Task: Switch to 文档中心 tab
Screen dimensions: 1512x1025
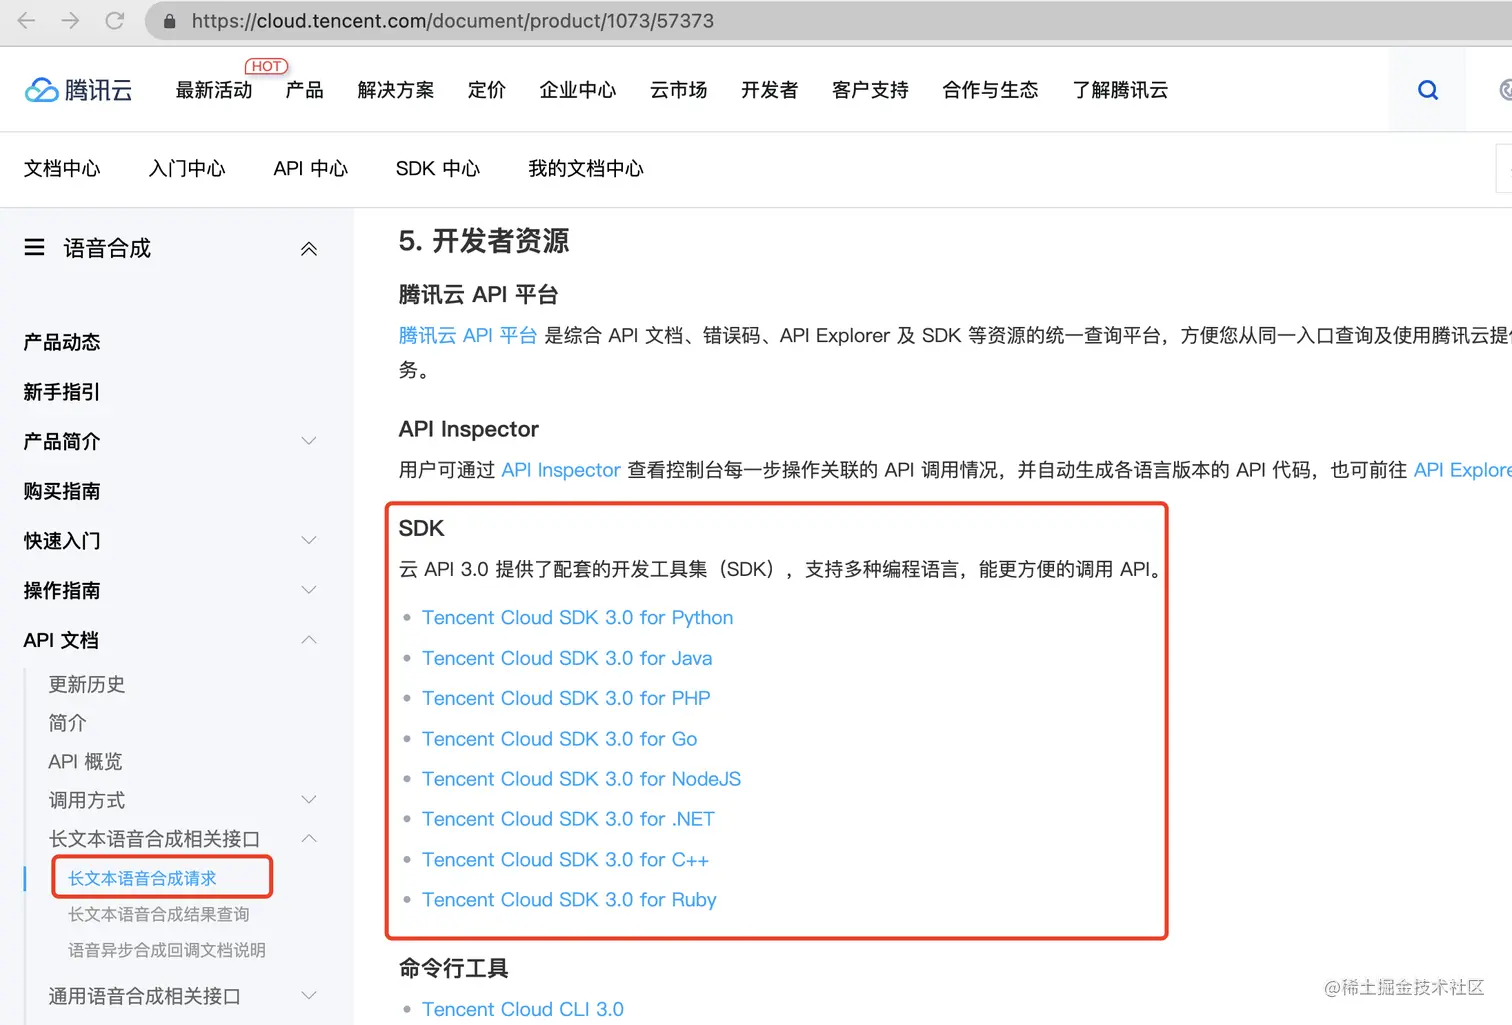Action: pos(62,169)
